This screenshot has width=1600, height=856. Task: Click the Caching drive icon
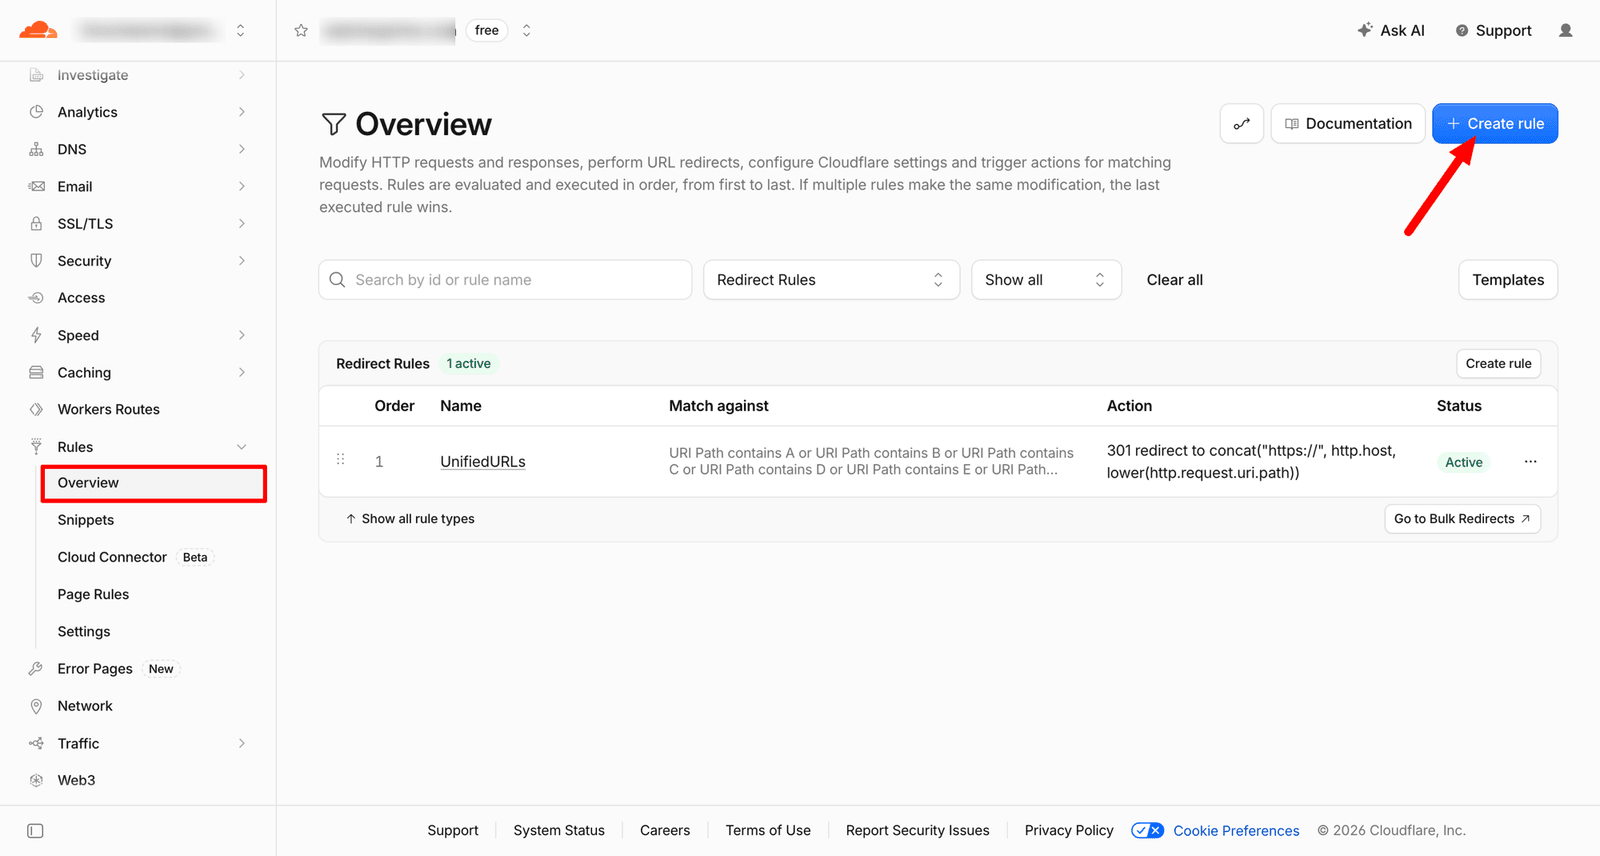36,372
